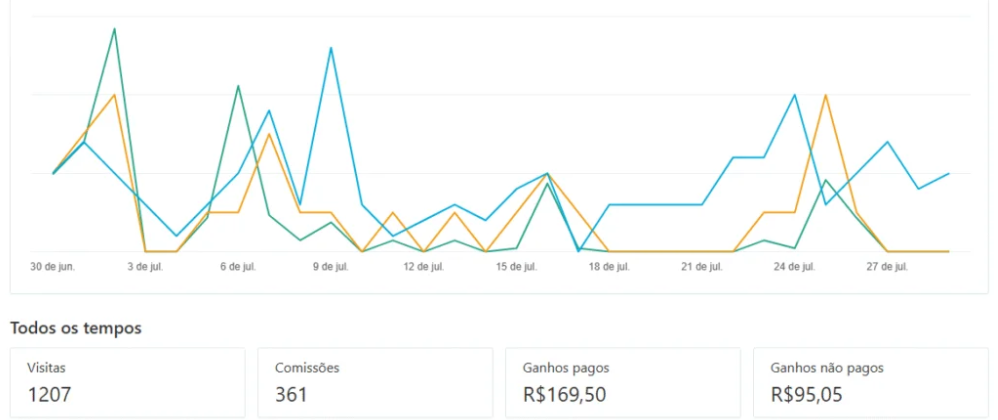Click the '9 de jul.' axis label

click(330, 267)
